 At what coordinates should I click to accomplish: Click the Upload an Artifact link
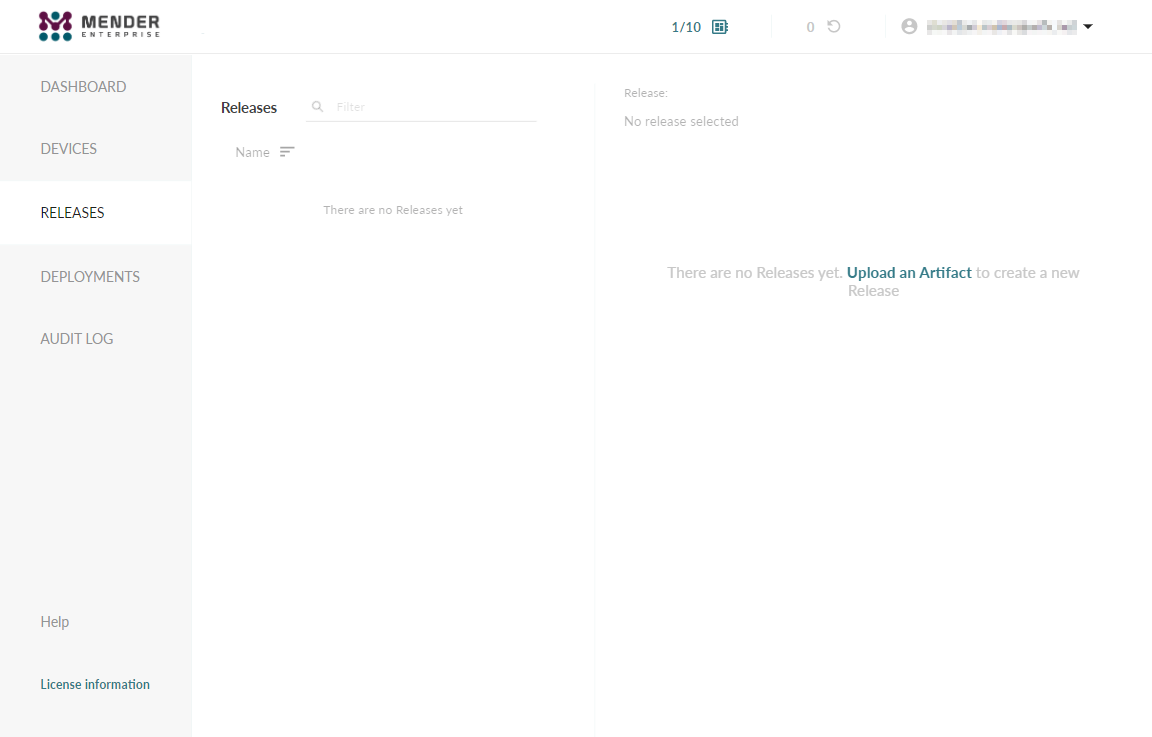pyautogui.click(x=909, y=273)
